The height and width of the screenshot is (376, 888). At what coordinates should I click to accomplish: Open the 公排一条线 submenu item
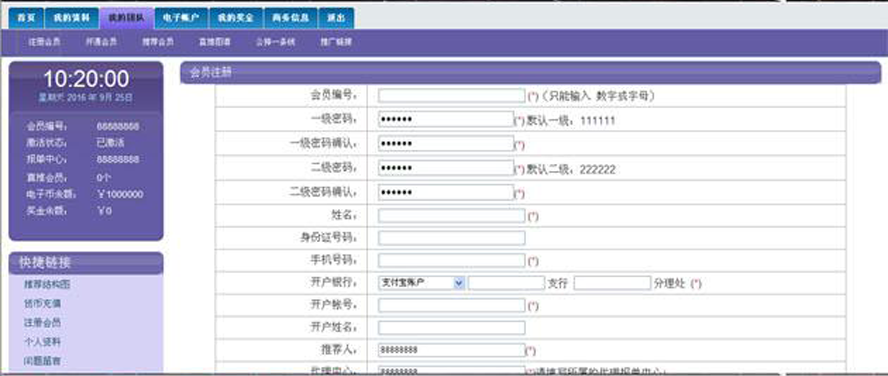(x=275, y=42)
